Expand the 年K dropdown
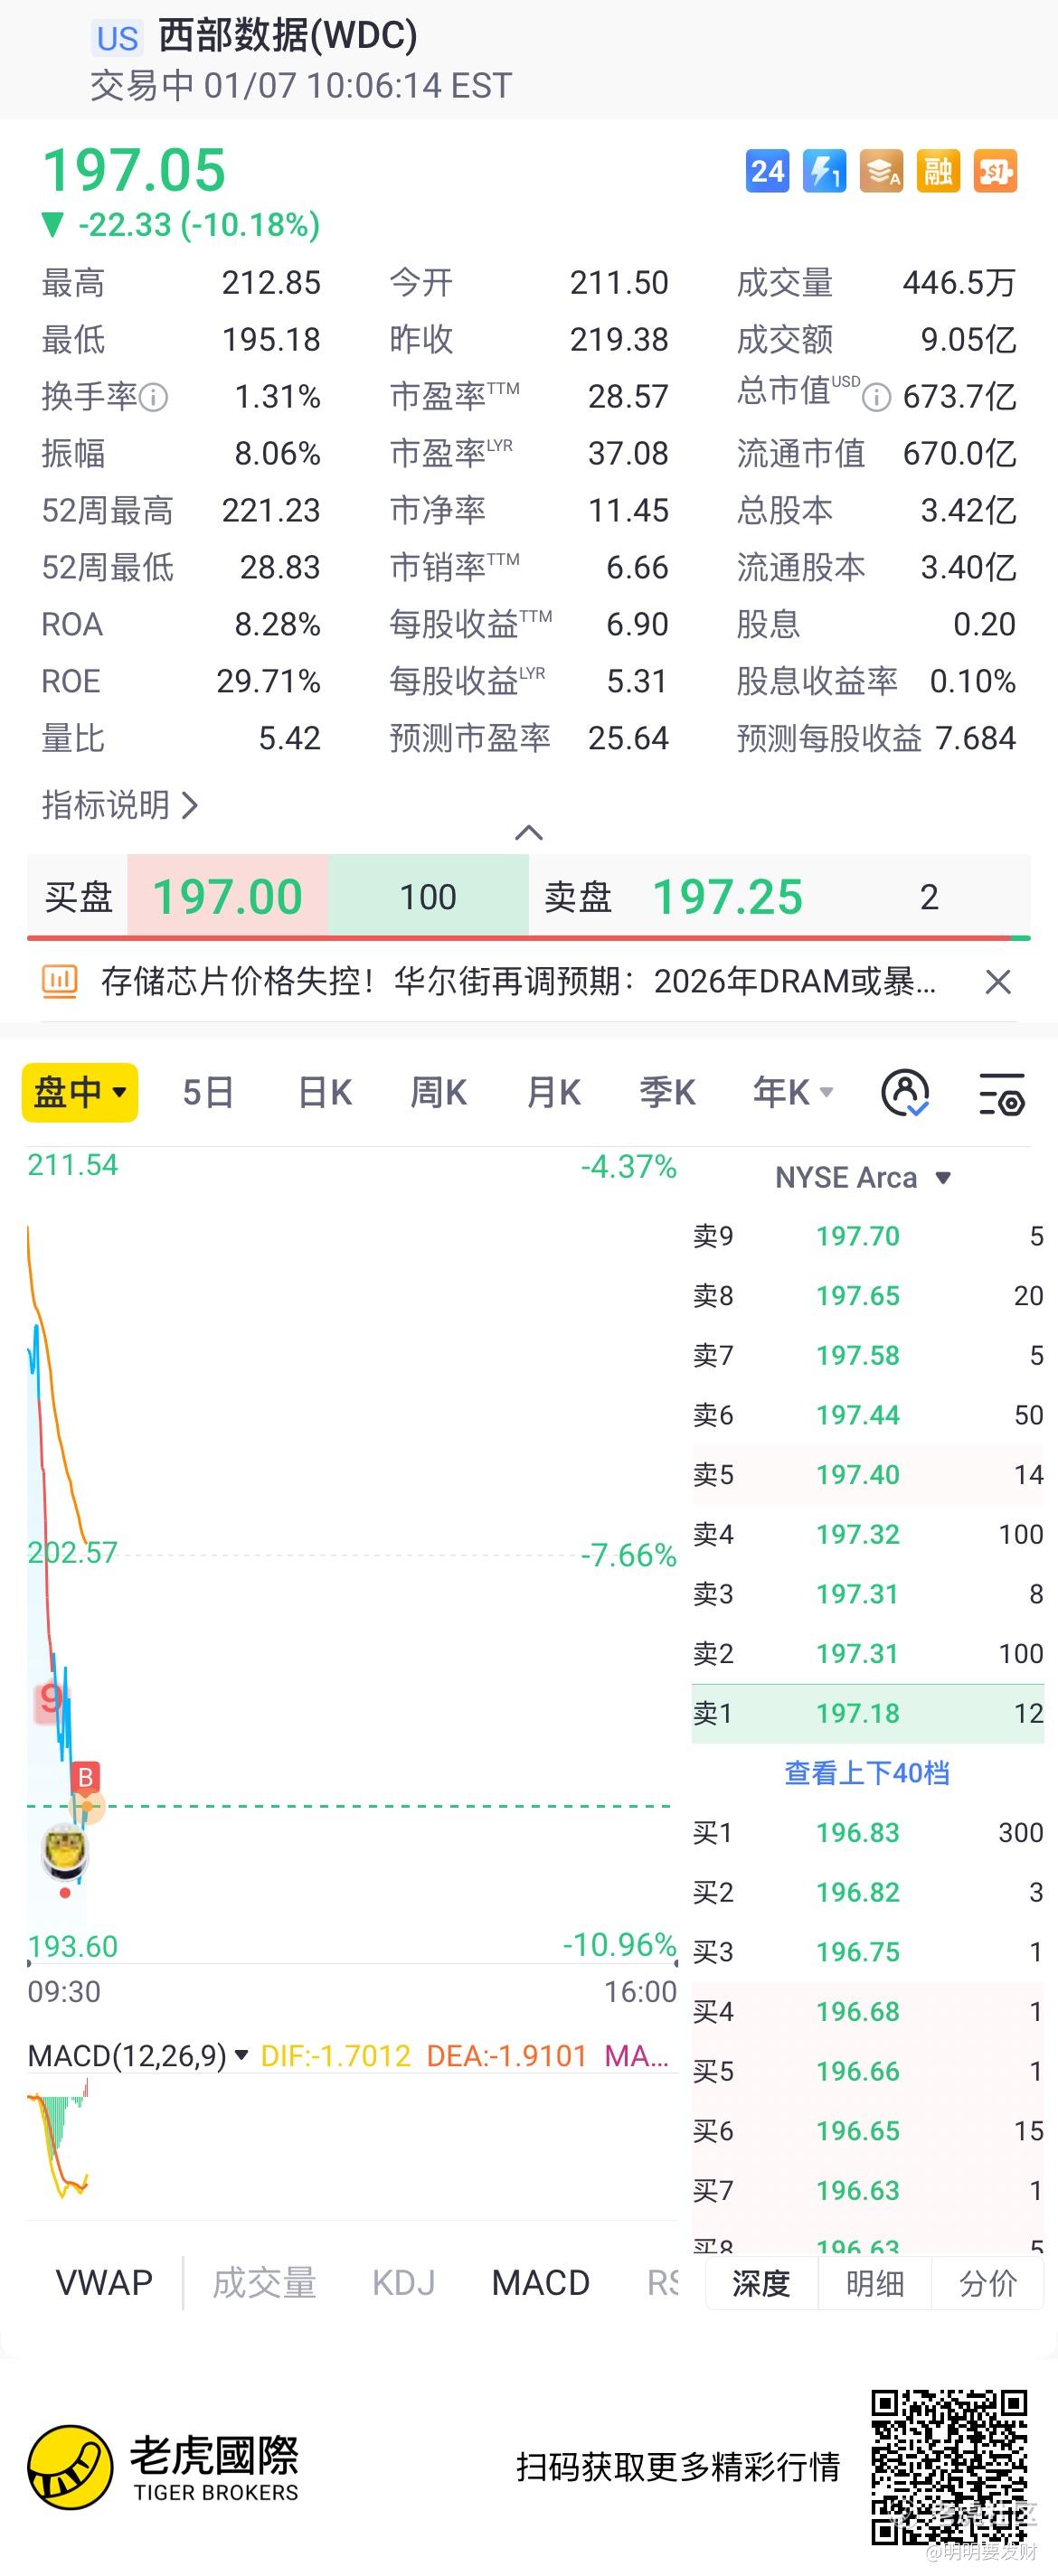This screenshot has width=1058, height=2576. [x=793, y=1092]
